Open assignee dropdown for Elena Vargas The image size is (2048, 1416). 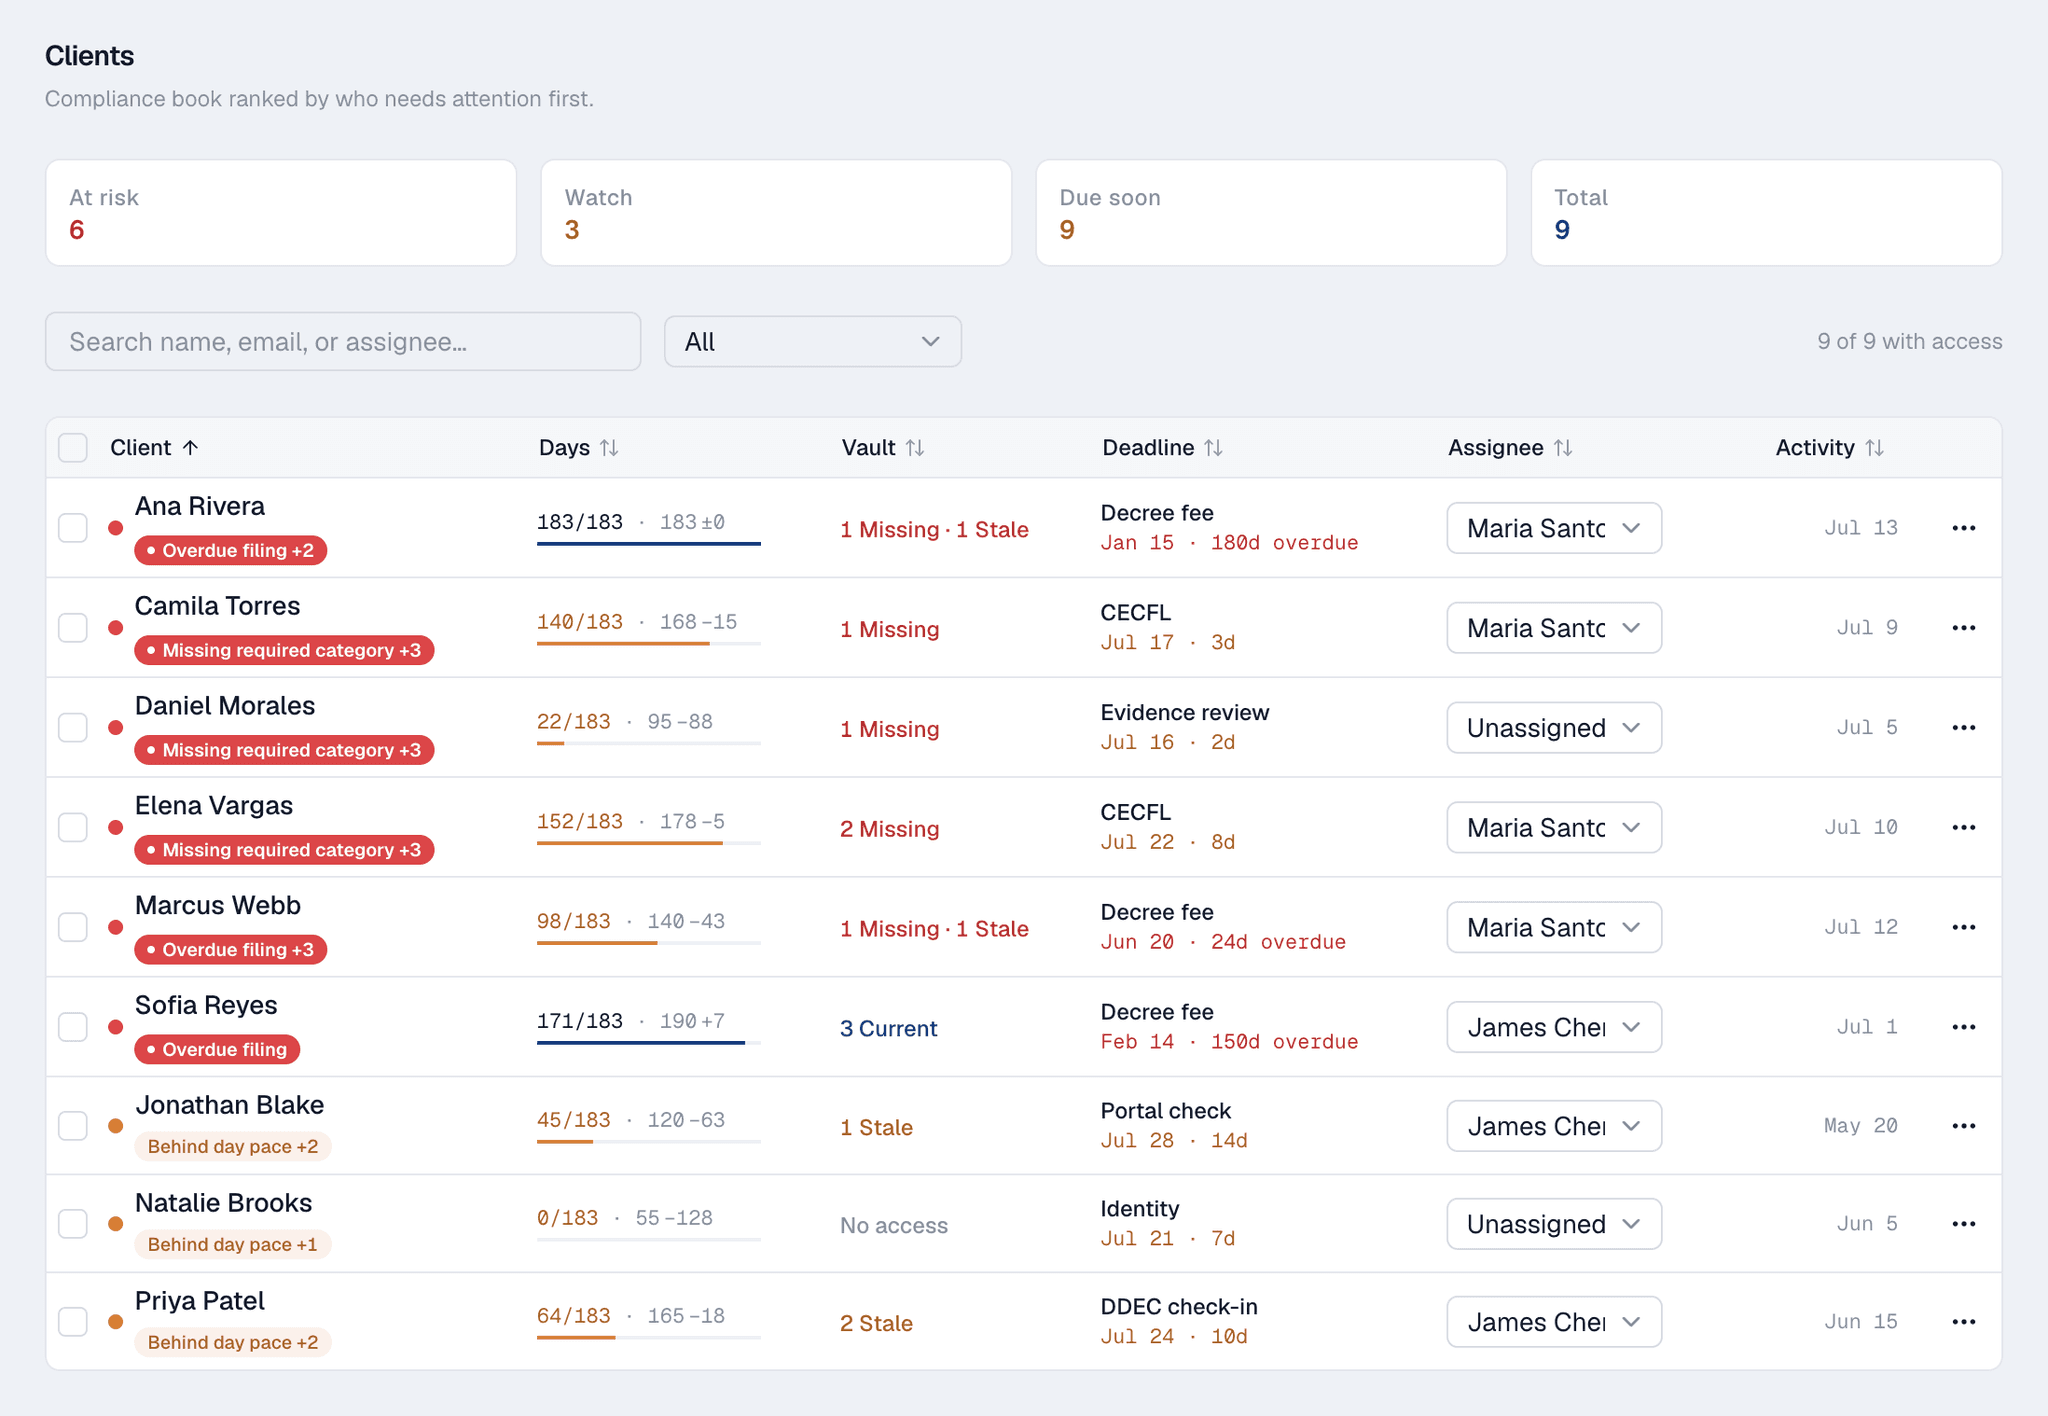pos(1554,828)
